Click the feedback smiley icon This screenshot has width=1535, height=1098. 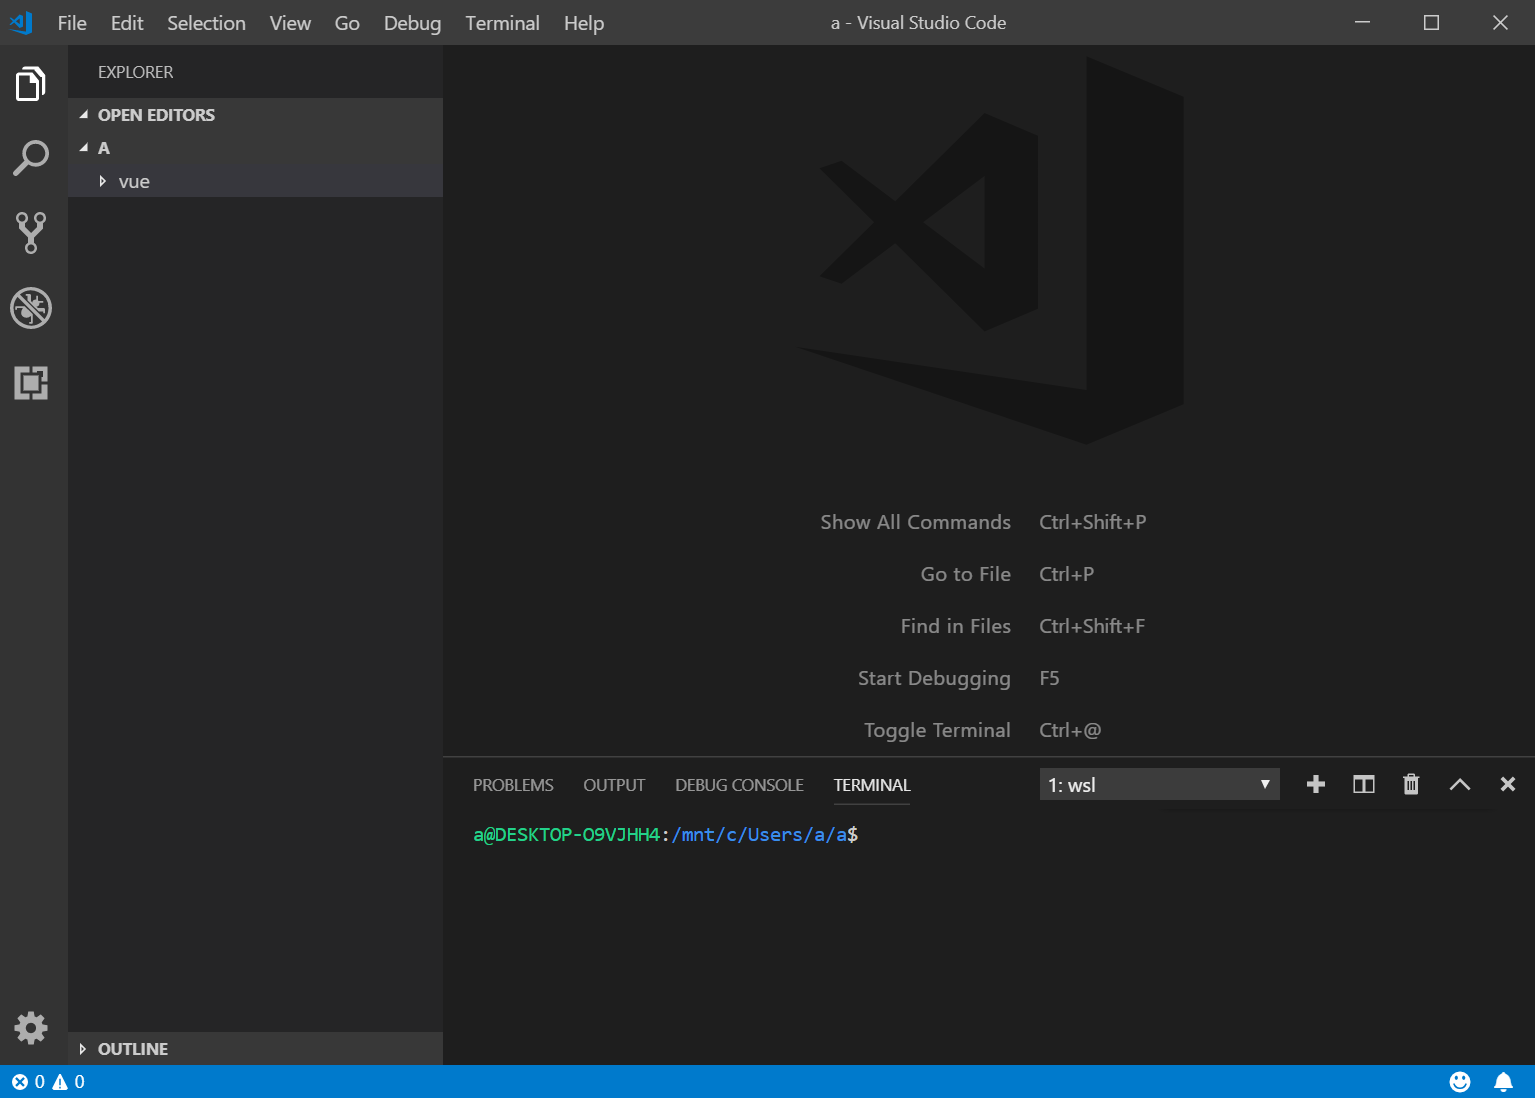coord(1460,1082)
